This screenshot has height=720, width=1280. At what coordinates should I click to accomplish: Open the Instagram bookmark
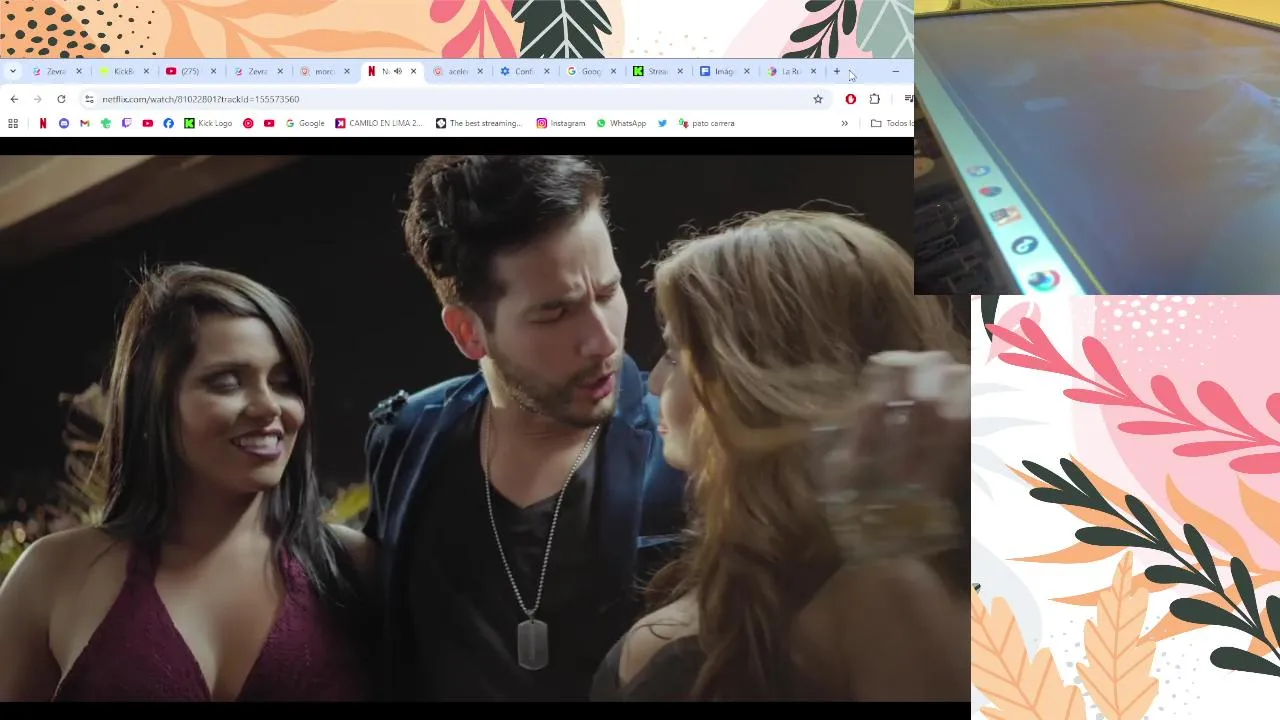[x=561, y=123]
